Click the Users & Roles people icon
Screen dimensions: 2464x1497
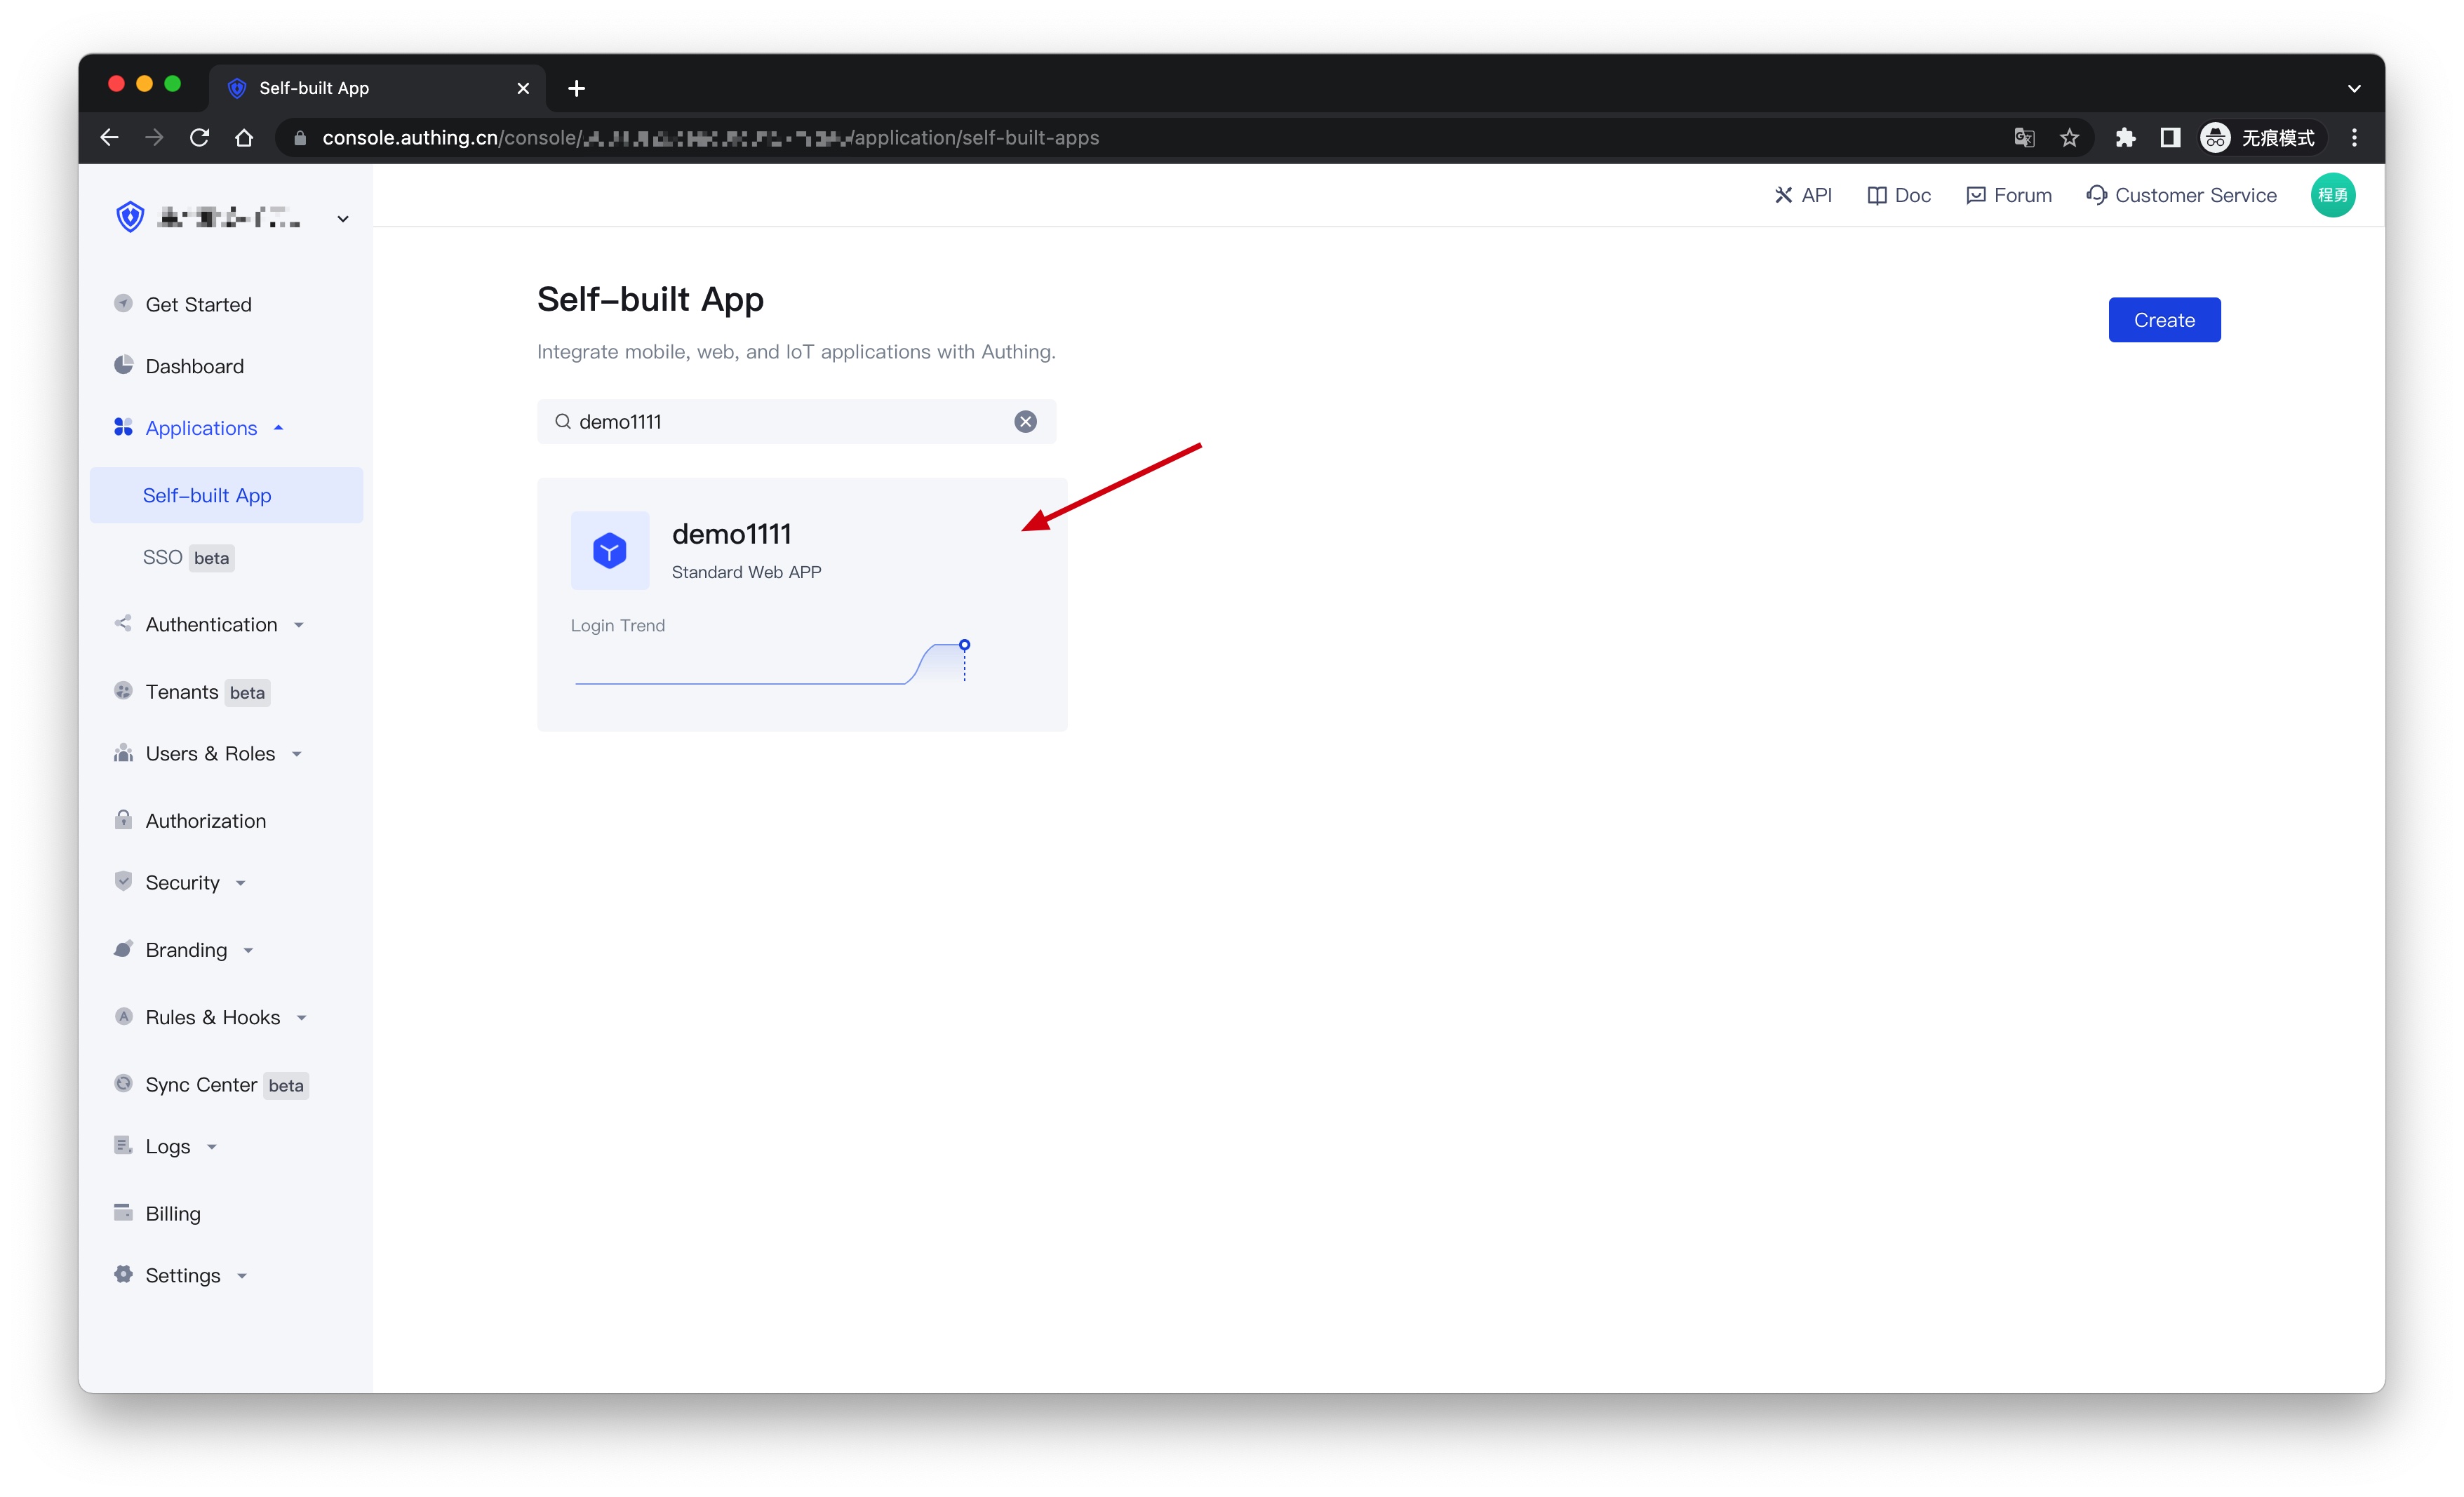(123, 752)
